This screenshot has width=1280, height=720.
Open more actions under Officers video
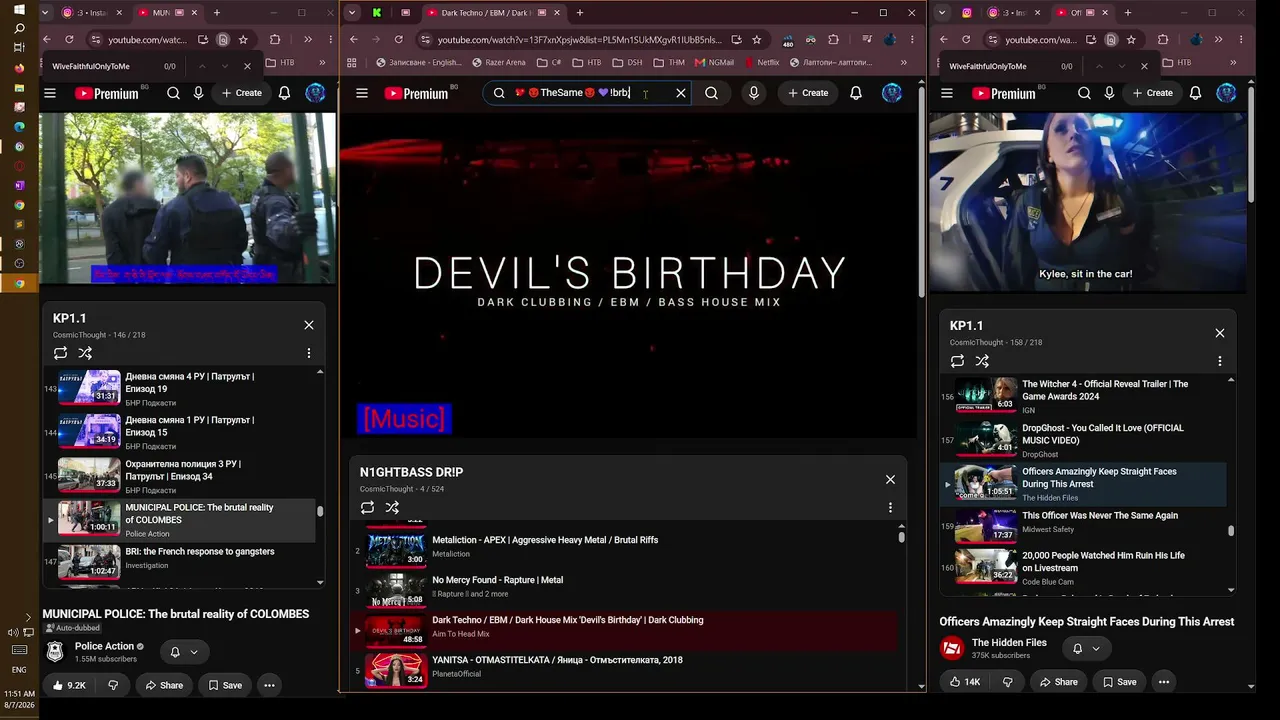(1163, 682)
